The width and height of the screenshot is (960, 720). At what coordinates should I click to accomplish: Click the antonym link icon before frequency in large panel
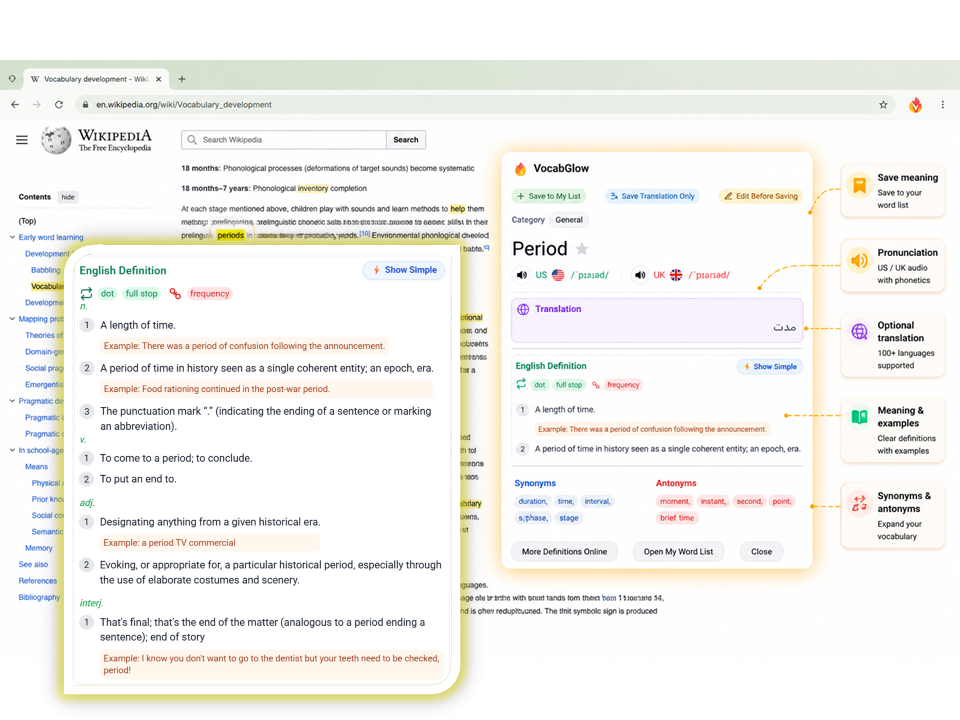175,293
